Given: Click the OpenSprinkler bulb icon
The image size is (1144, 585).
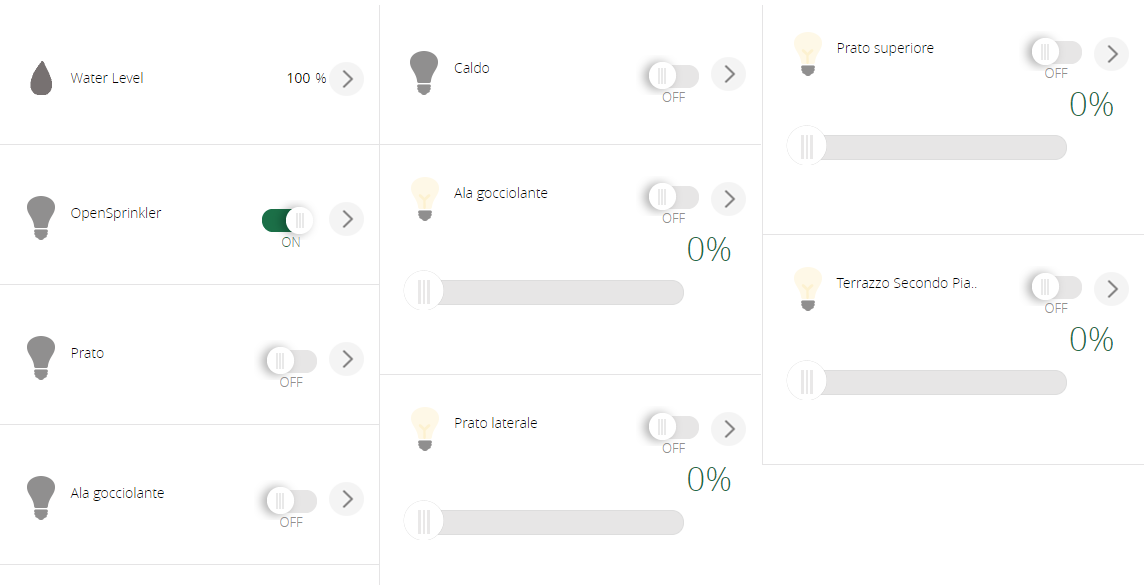Looking at the screenshot, I should 41,217.
